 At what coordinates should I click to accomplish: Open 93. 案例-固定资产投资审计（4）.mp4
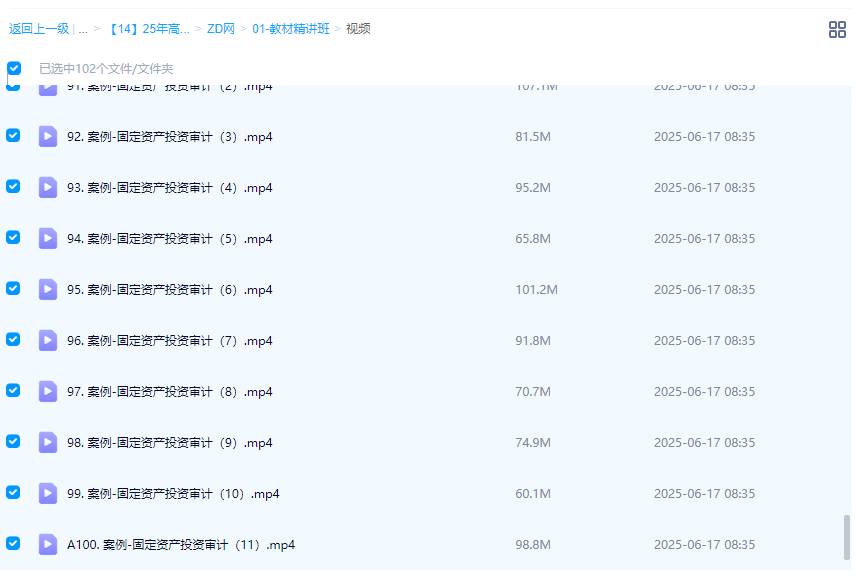170,188
